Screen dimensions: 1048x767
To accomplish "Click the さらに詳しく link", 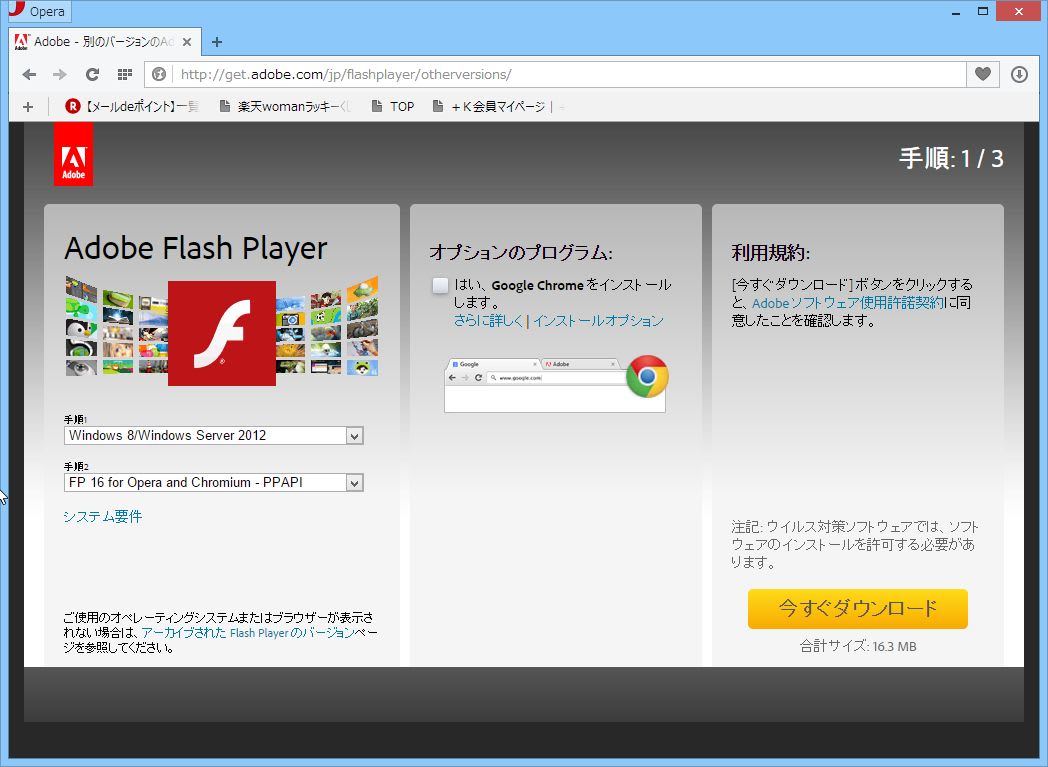I will click(489, 321).
